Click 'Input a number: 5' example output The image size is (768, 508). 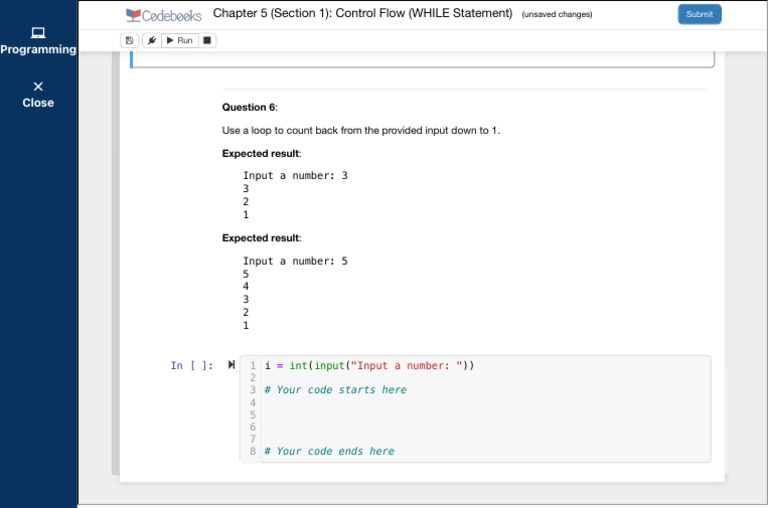tap(295, 261)
